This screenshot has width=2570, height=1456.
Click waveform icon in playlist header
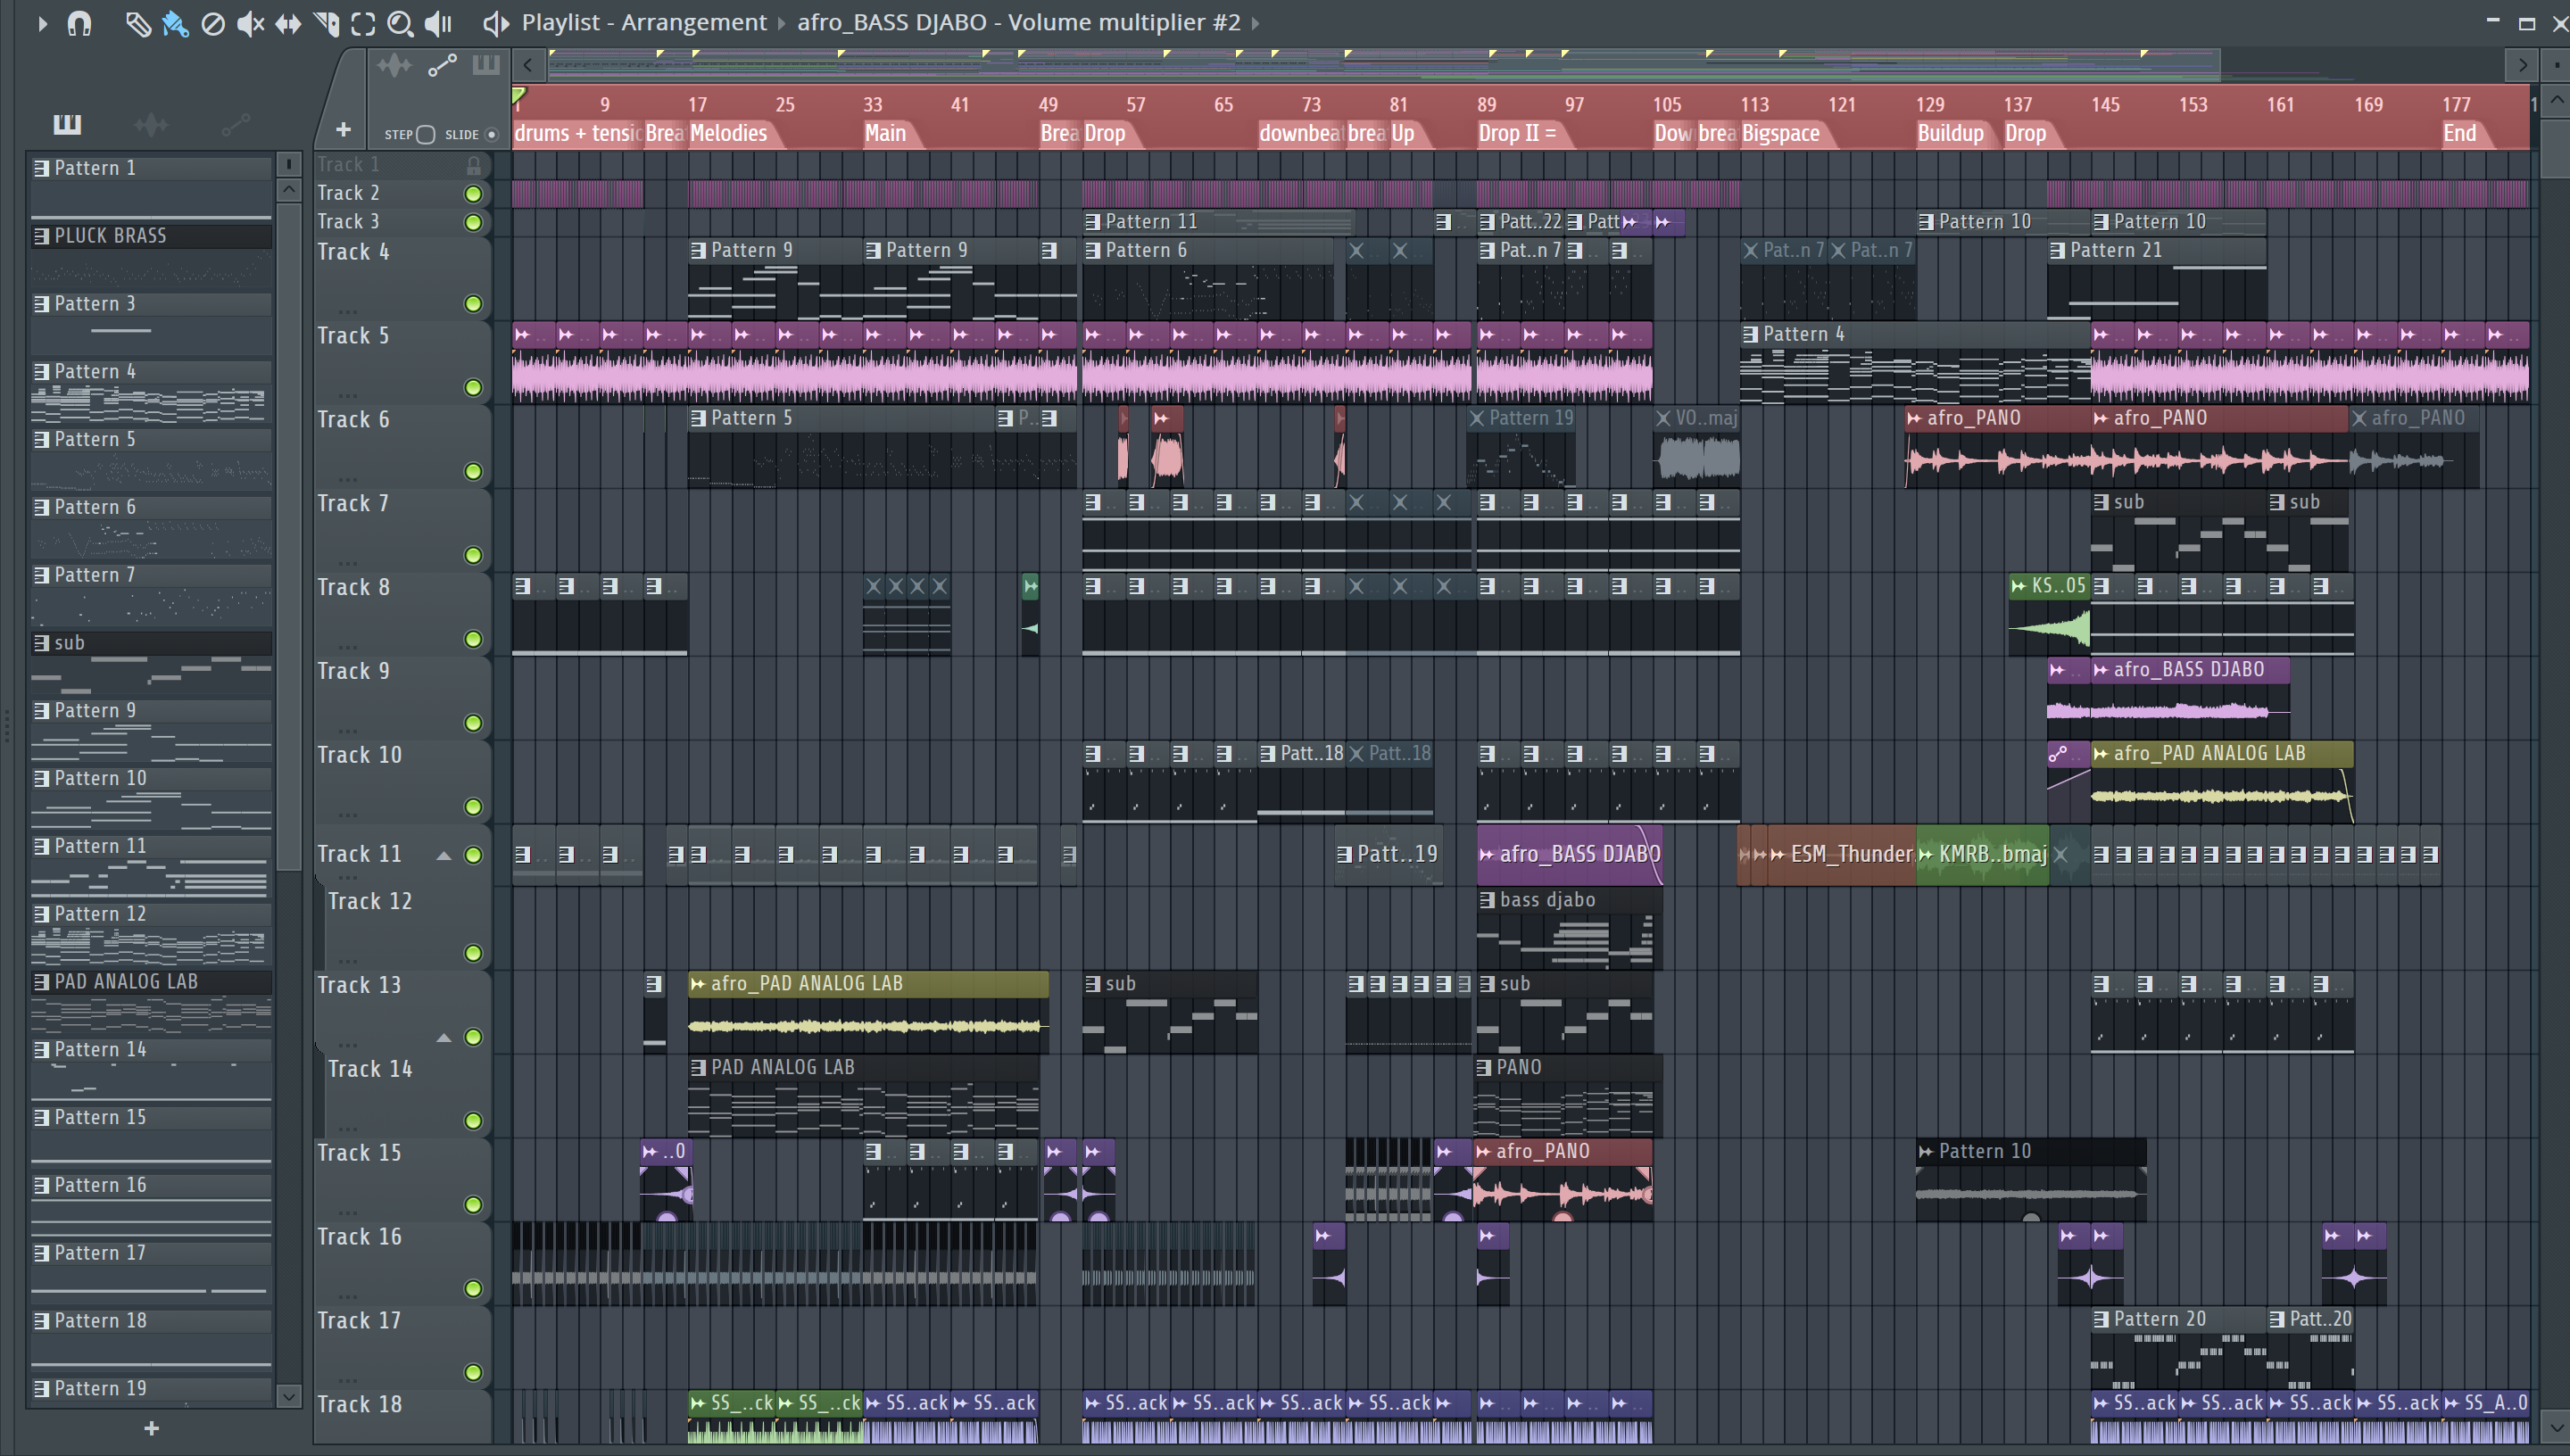(x=394, y=66)
